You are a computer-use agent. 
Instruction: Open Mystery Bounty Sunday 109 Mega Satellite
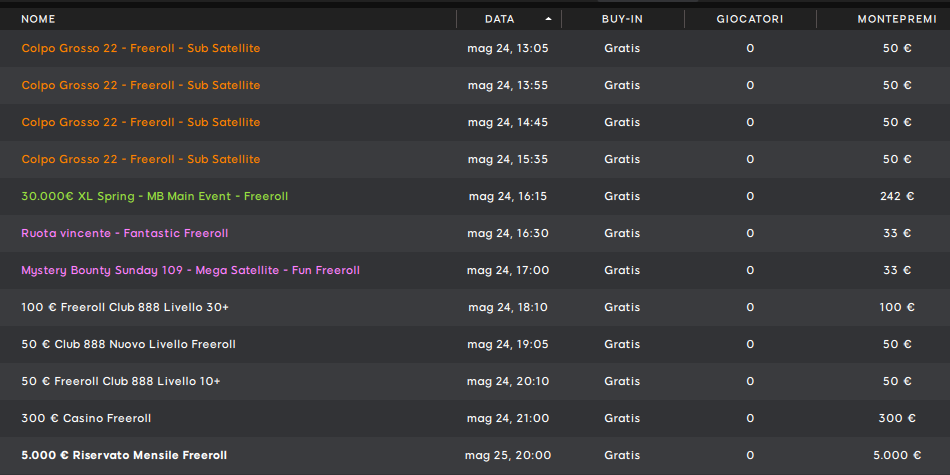pyautogui.click(x=475, y=270)
